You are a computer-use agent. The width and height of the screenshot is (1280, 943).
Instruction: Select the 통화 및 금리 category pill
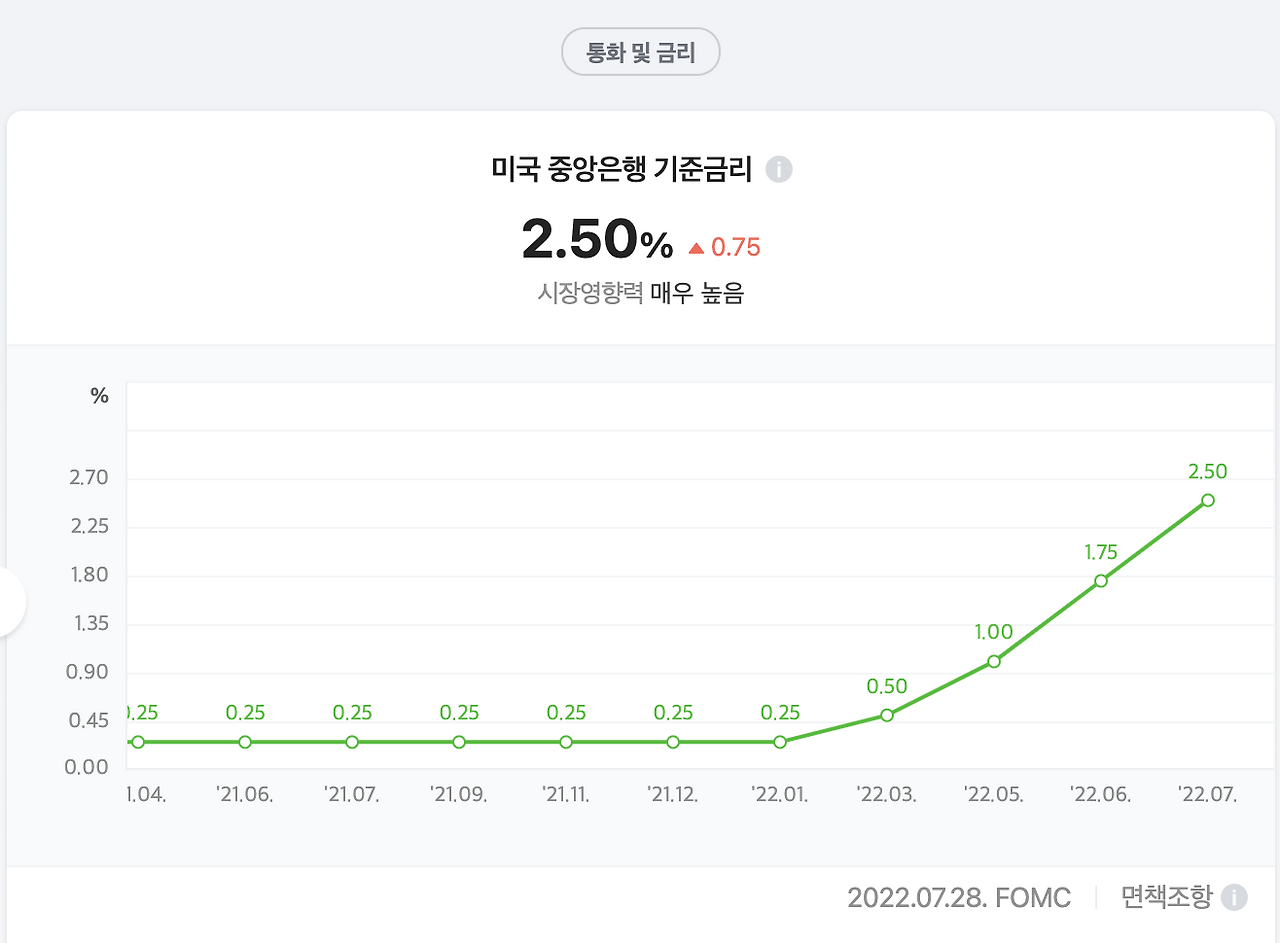(640, 51)
